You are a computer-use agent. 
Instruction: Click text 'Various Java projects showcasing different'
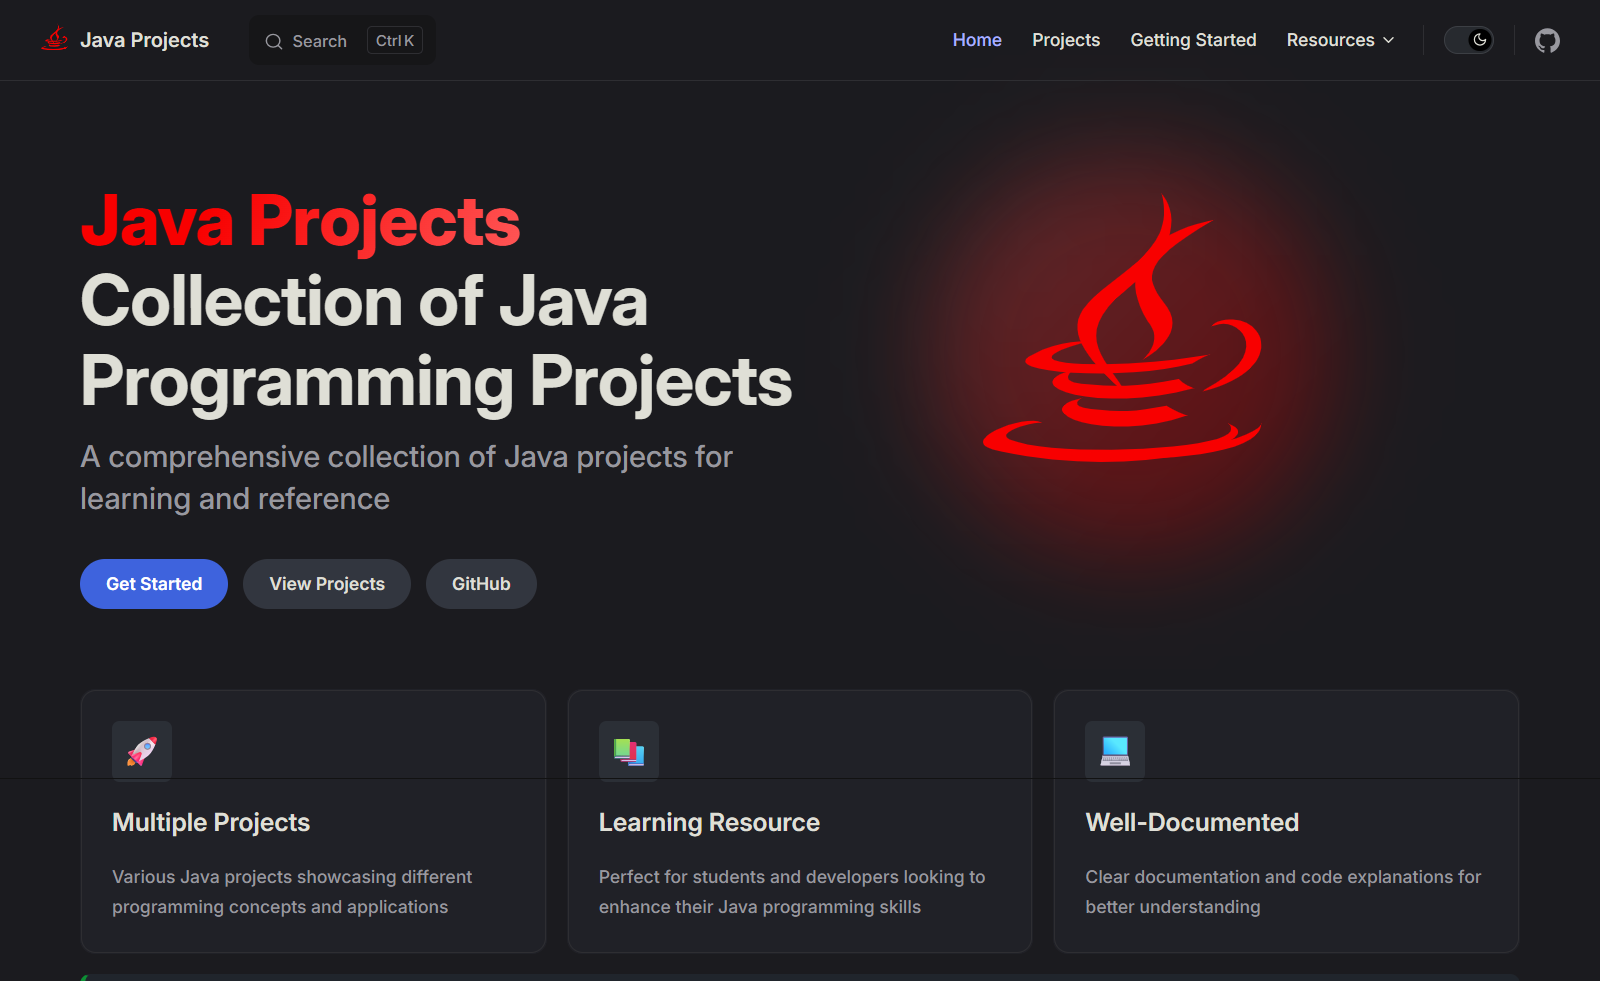[292, 877]
